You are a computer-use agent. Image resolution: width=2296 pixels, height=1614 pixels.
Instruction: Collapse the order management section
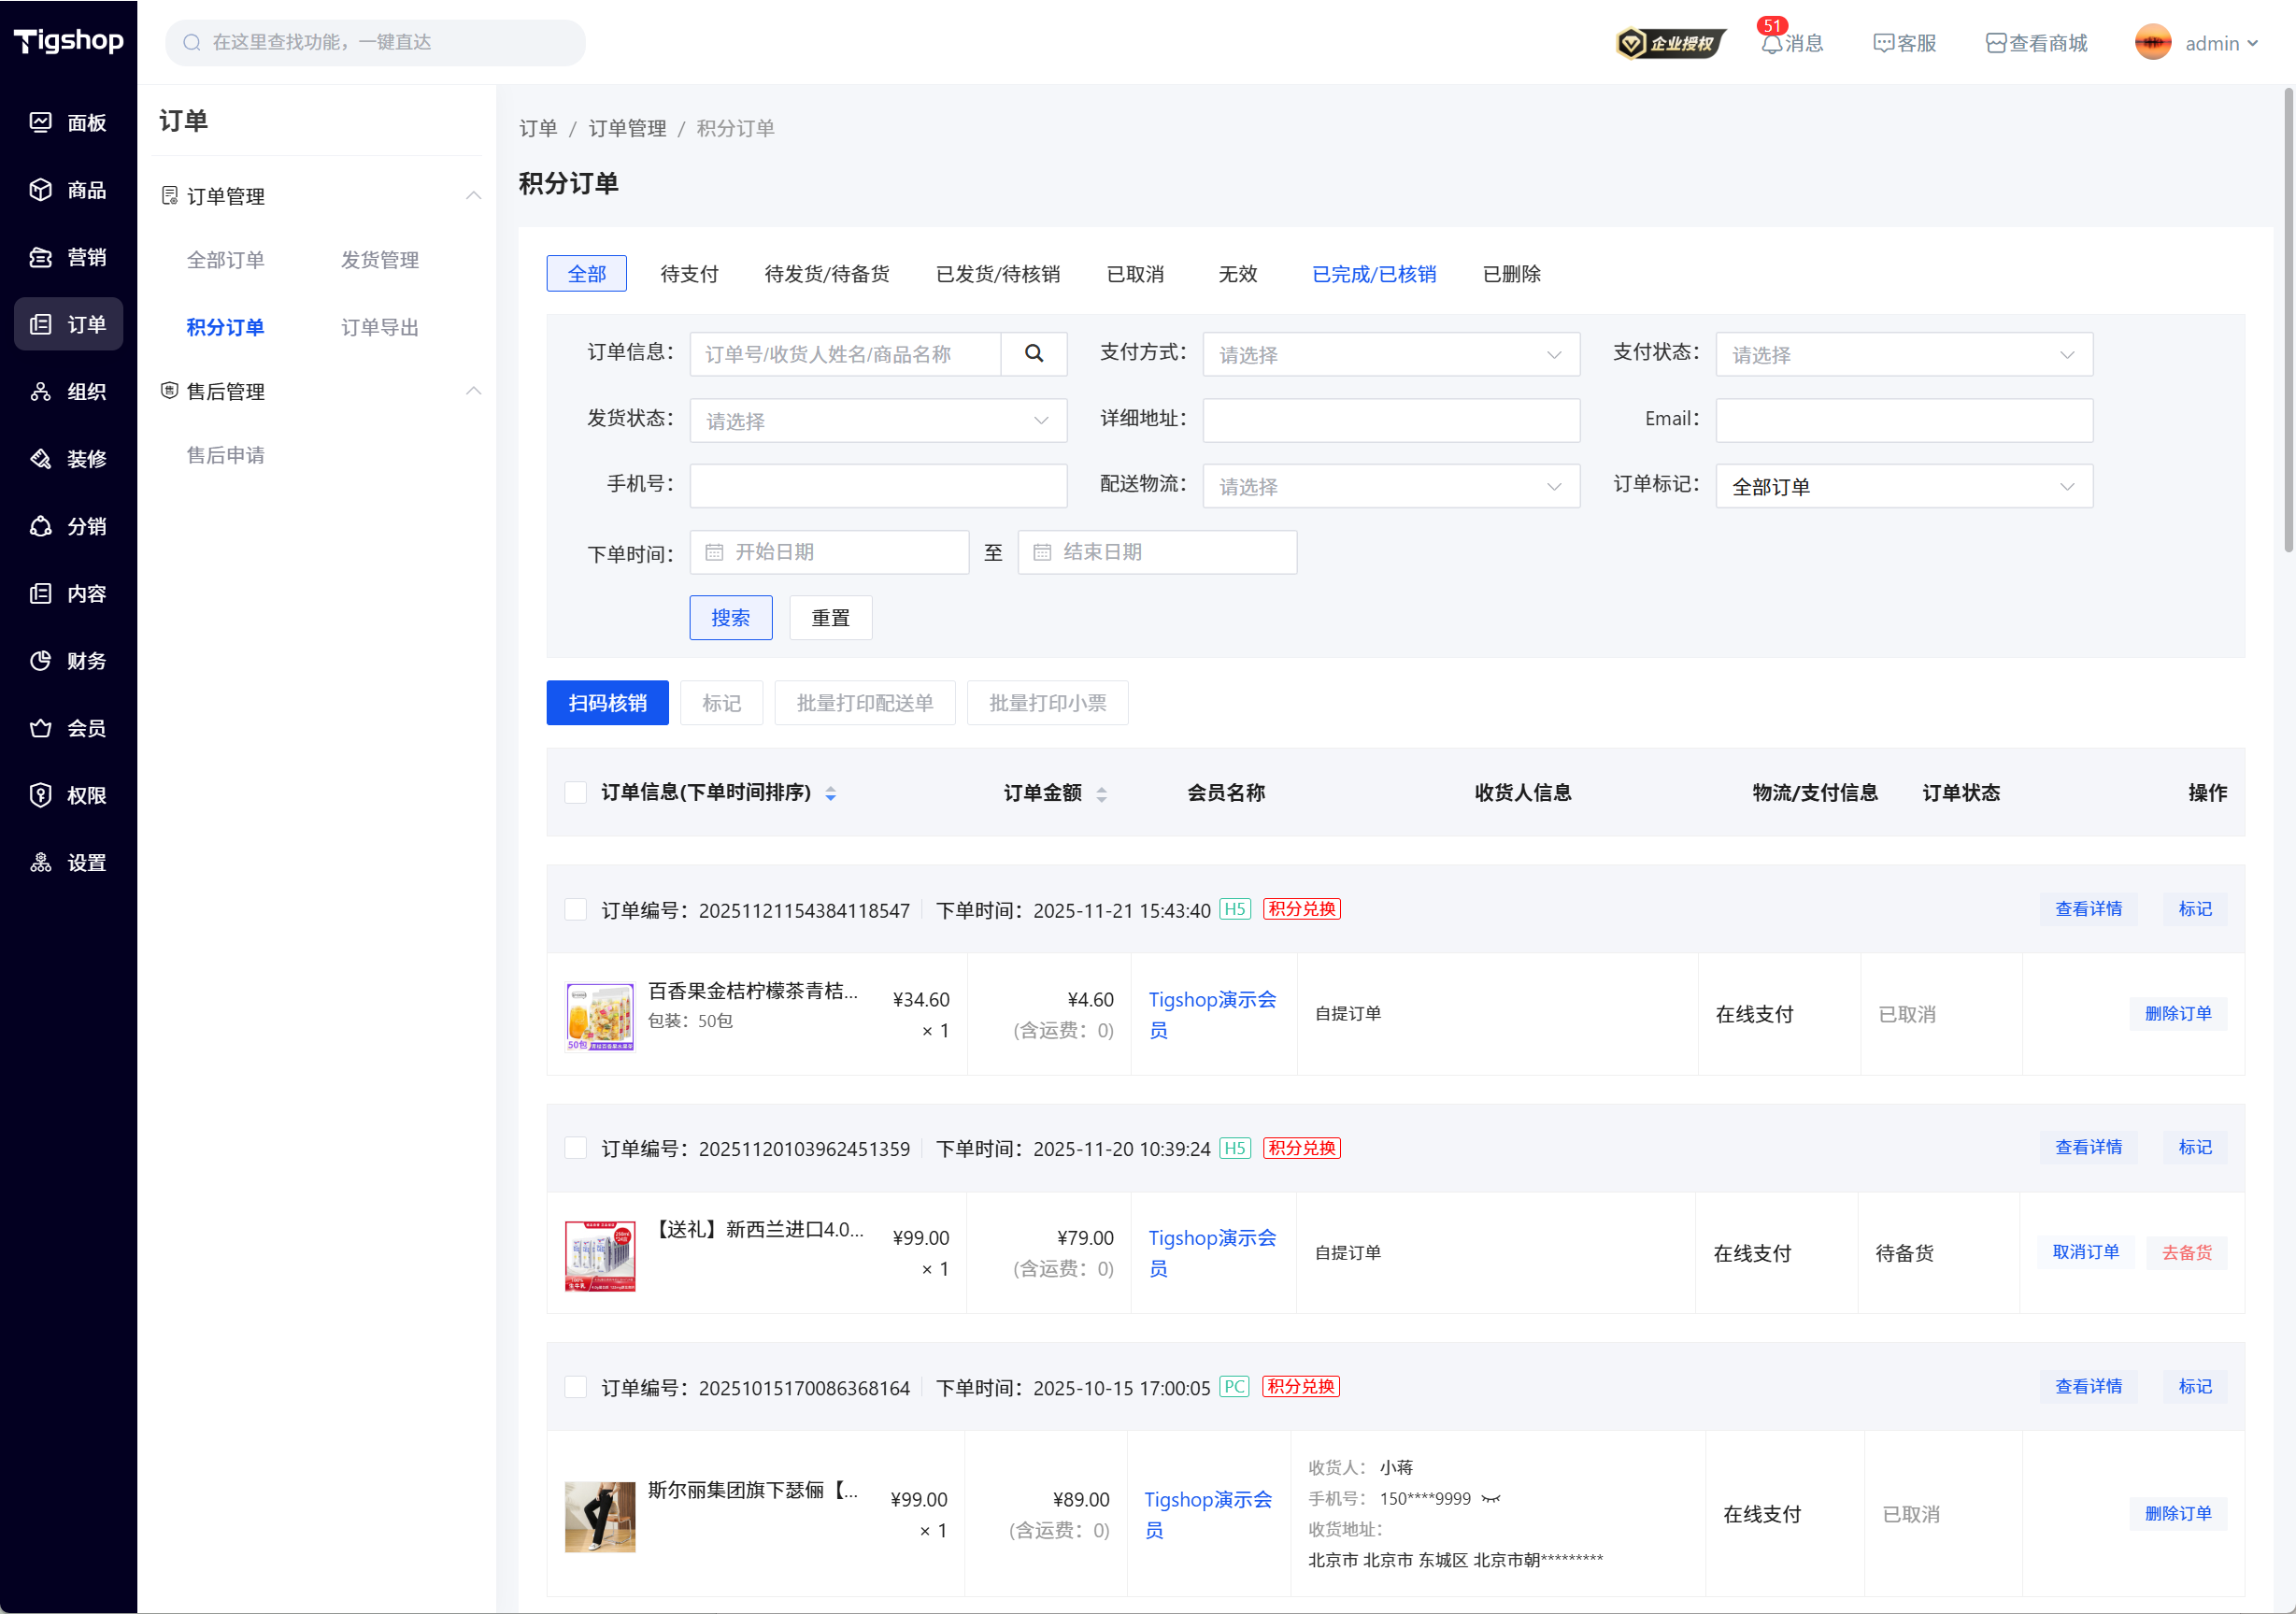(x=473, y=196)
